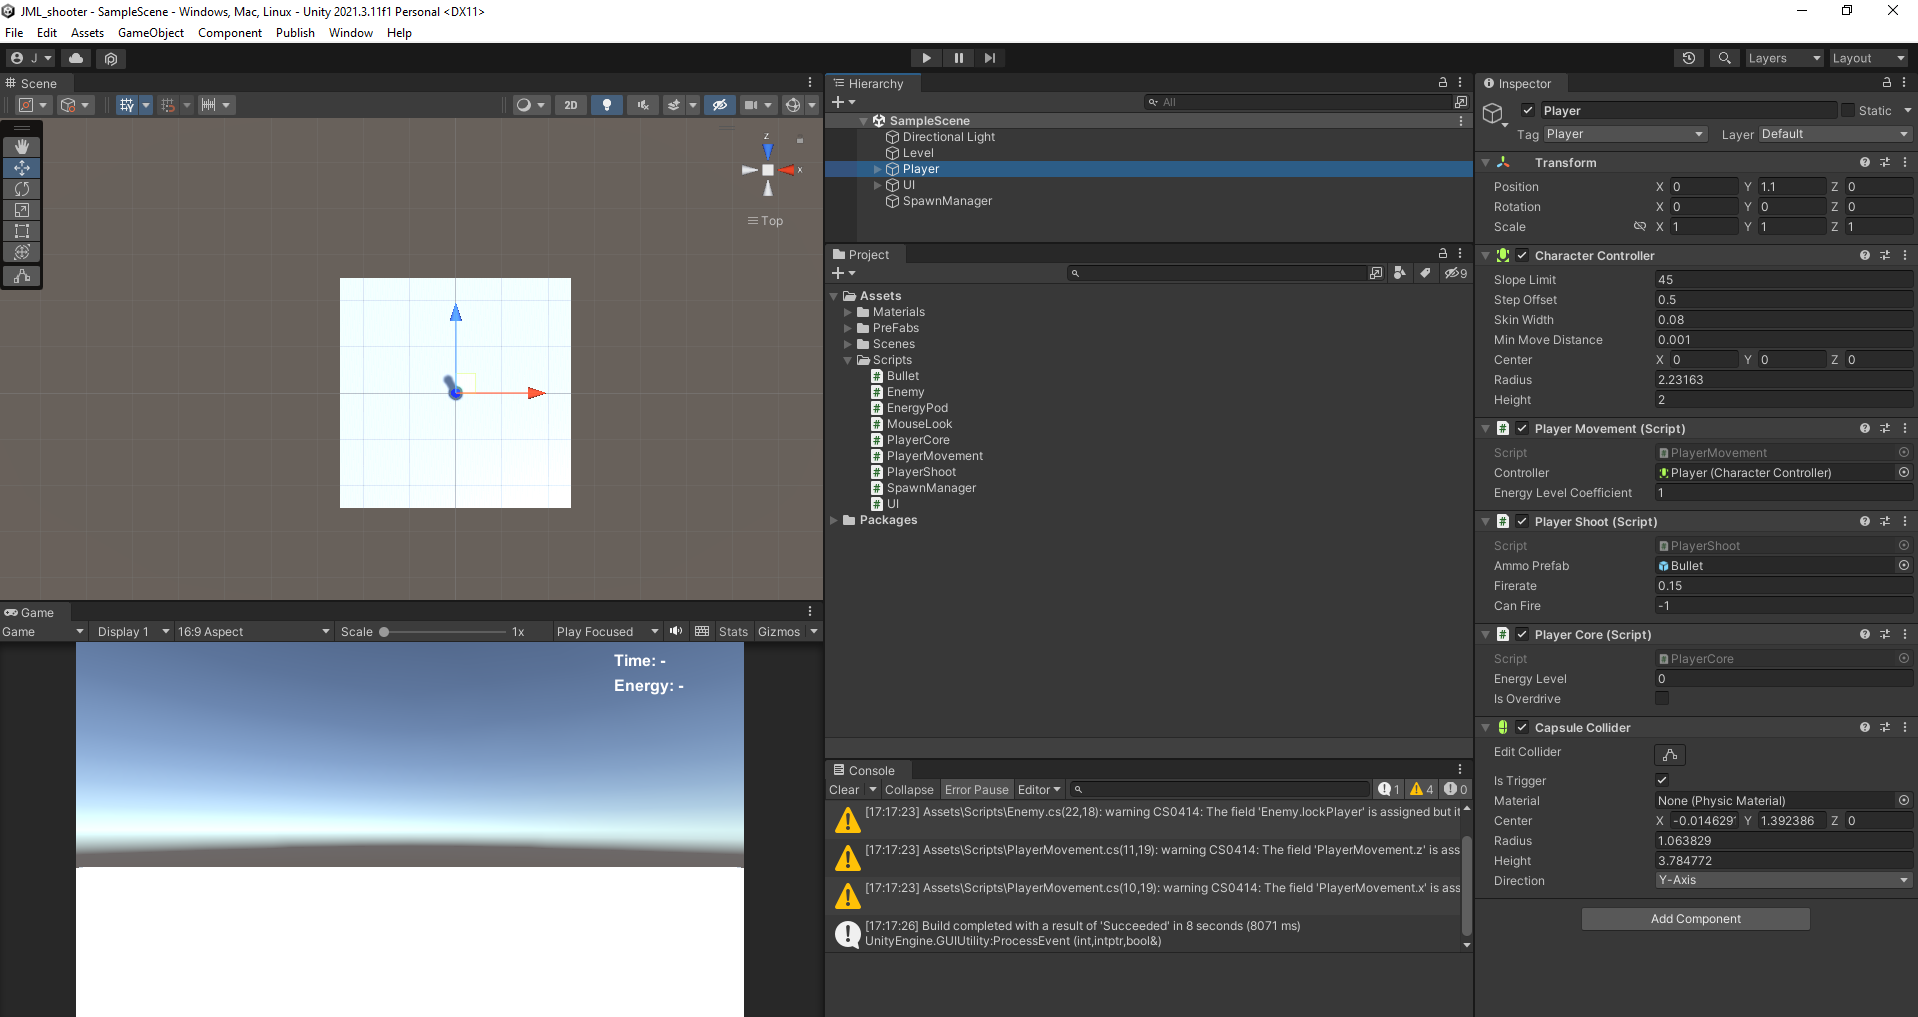Toggle 2D view in the Scene toolbar
Screen dimensions: 1918x1017
tap(570, 104)
